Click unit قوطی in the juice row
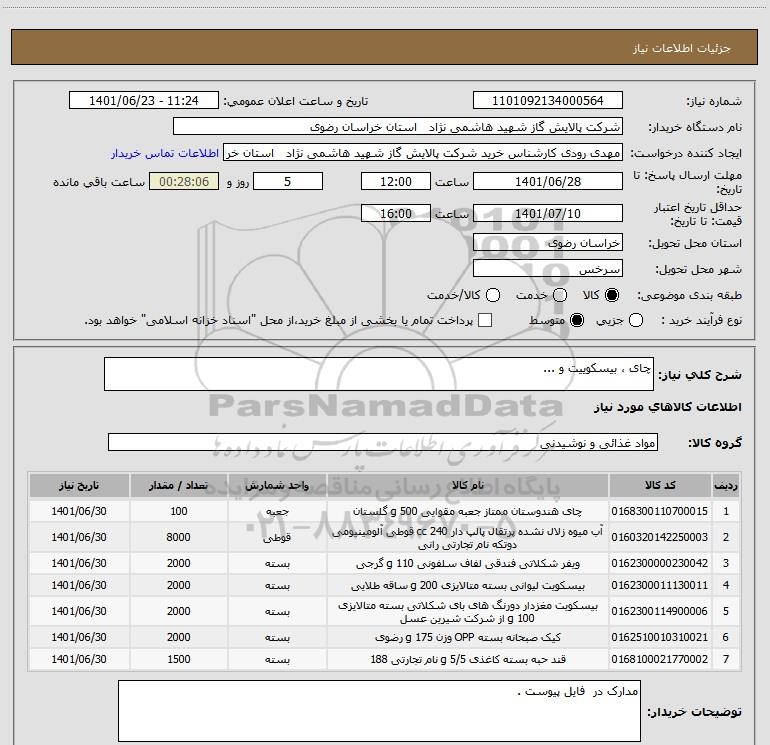 [x=277, y=537]
